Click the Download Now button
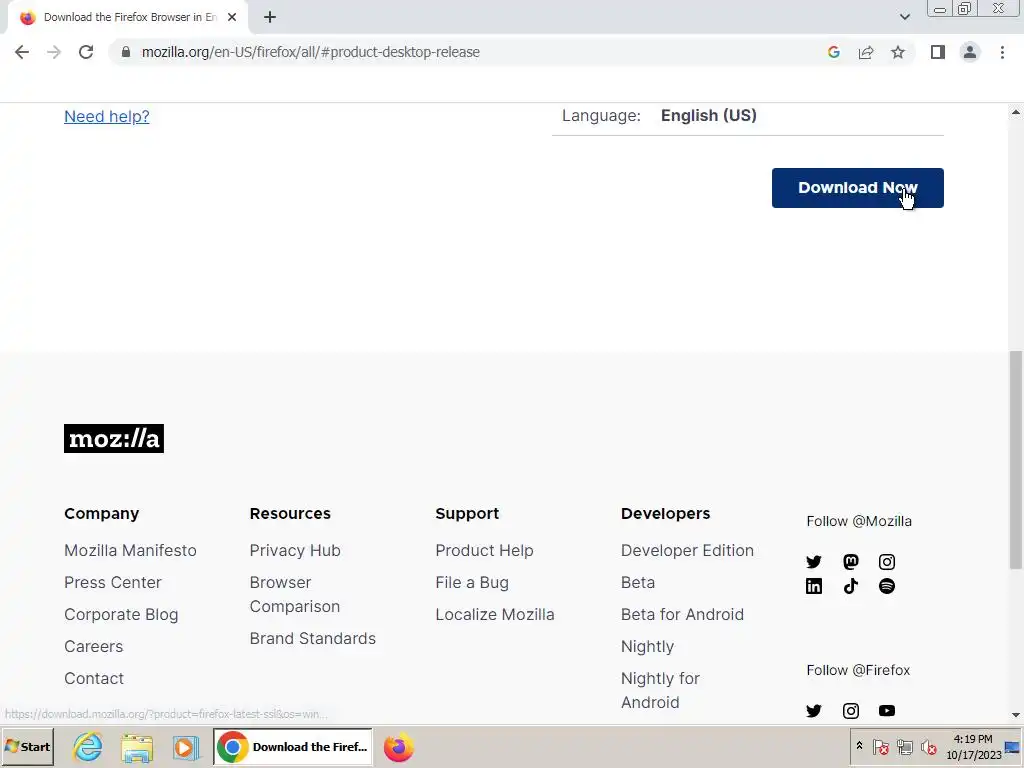The image size is (1024, 768). 857,188
